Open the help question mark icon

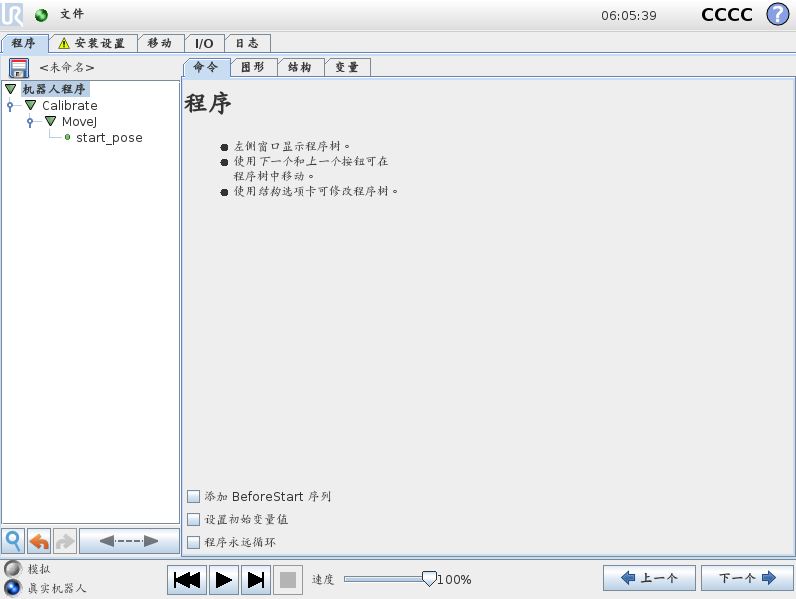tap(777, 14)
